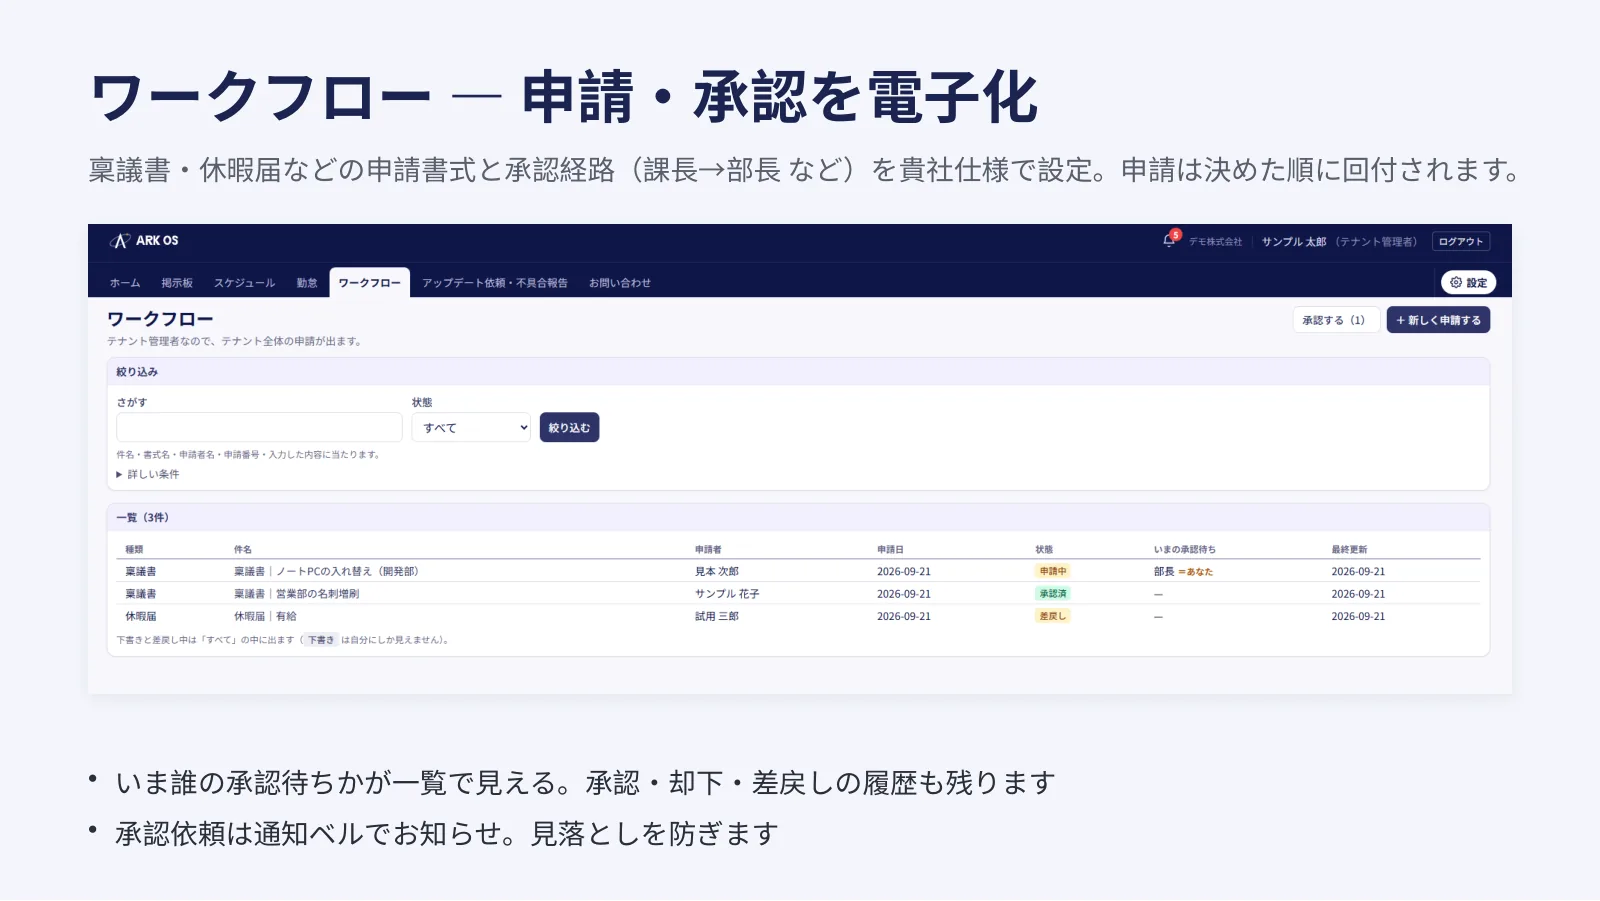The image size is (1600, 901).
Task: Click the 新しく申請する button
Action: [1438, 320]
